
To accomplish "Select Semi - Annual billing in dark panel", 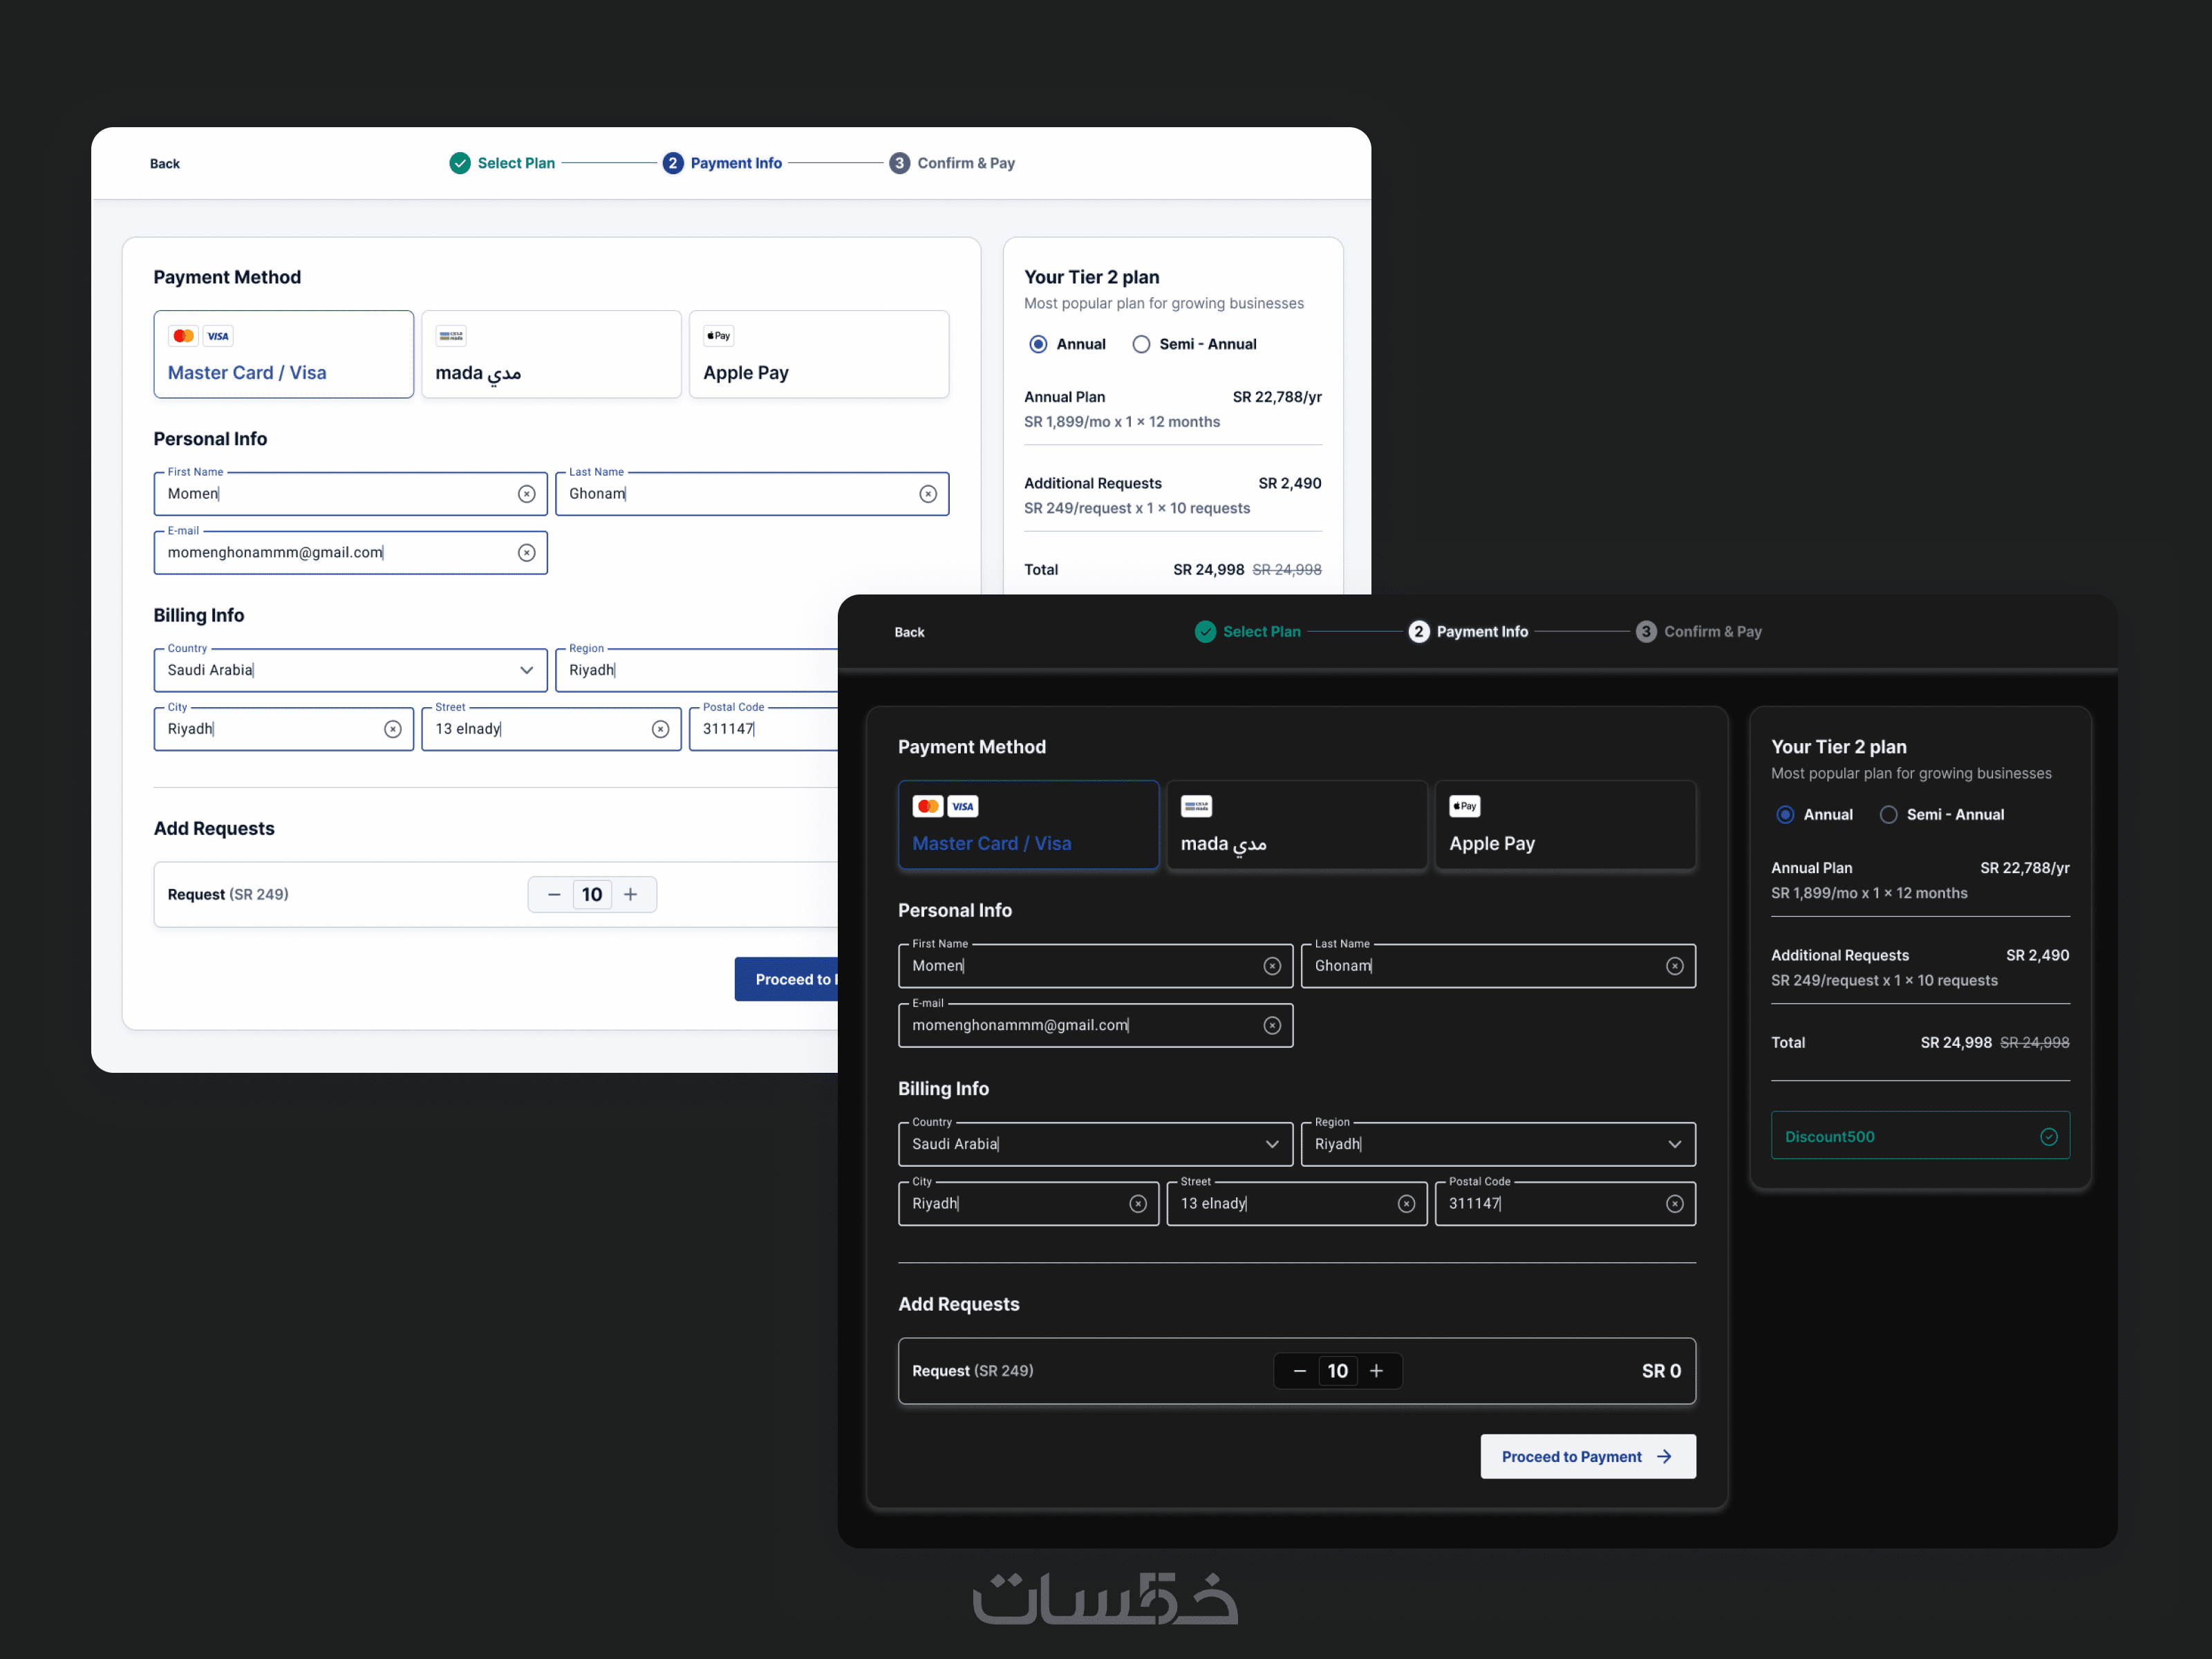I will coord(1888,815).
